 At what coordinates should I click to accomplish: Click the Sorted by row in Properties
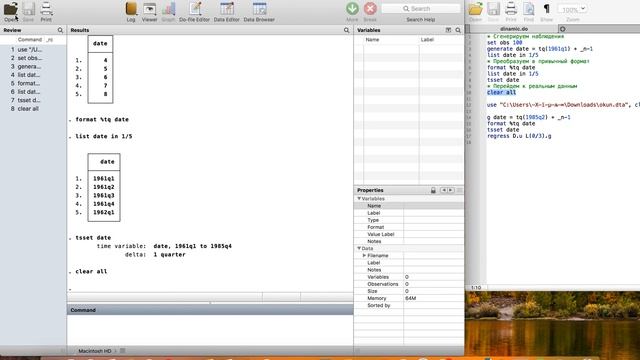pos(409,305)
